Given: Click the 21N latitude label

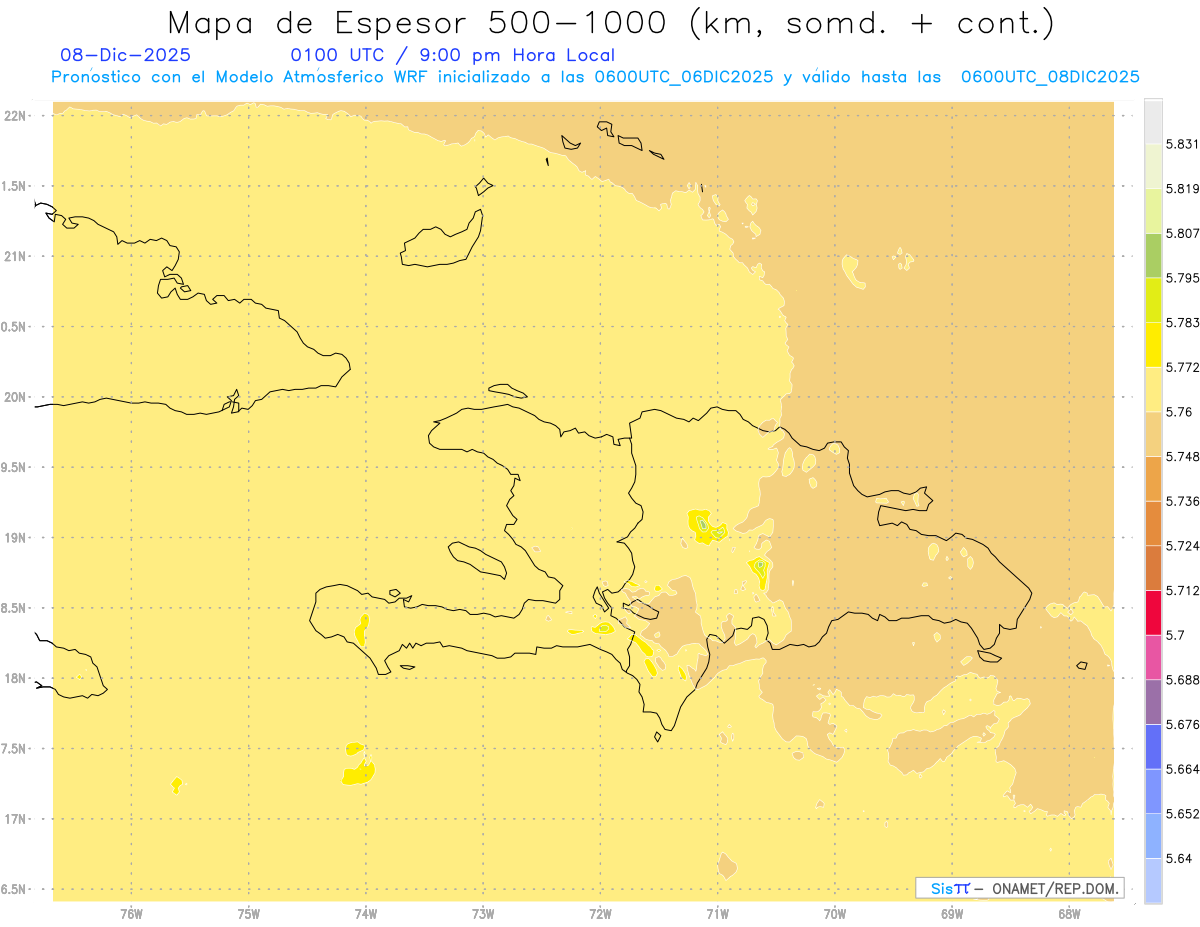Looking at the screenshot, I should click(x=15, y=256).
